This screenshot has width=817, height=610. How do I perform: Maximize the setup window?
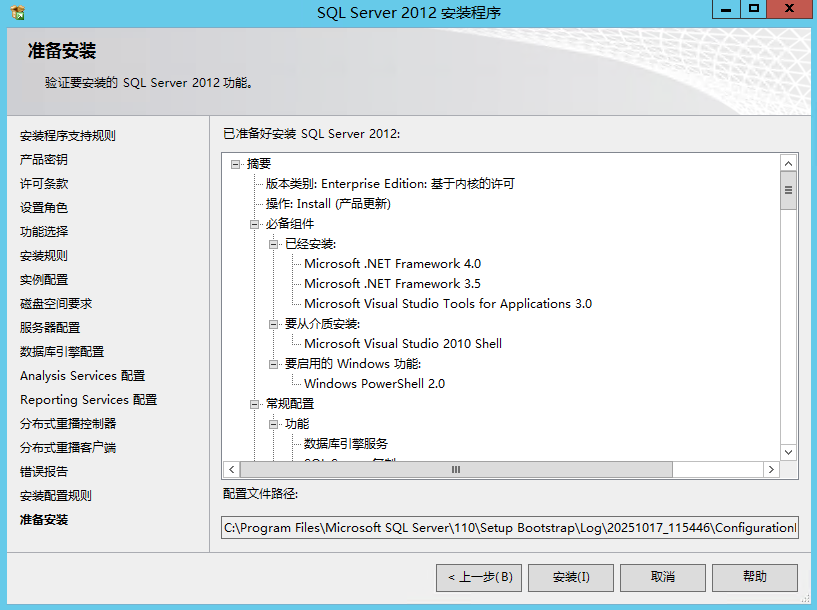tap(754, 9)
